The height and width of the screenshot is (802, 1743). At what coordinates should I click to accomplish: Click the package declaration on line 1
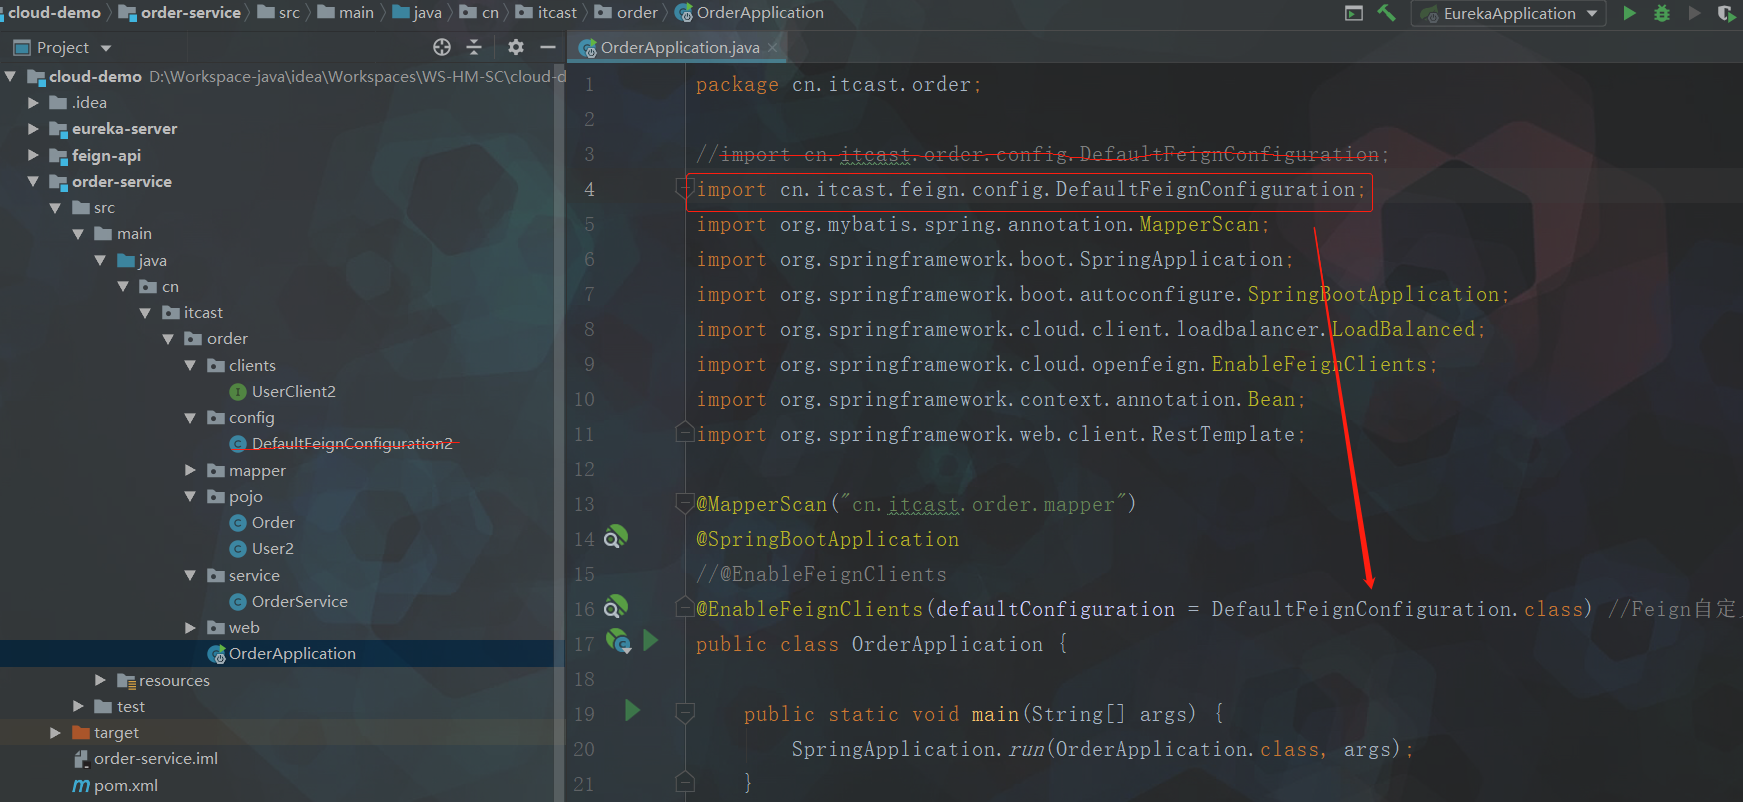[x=838, y=85]
